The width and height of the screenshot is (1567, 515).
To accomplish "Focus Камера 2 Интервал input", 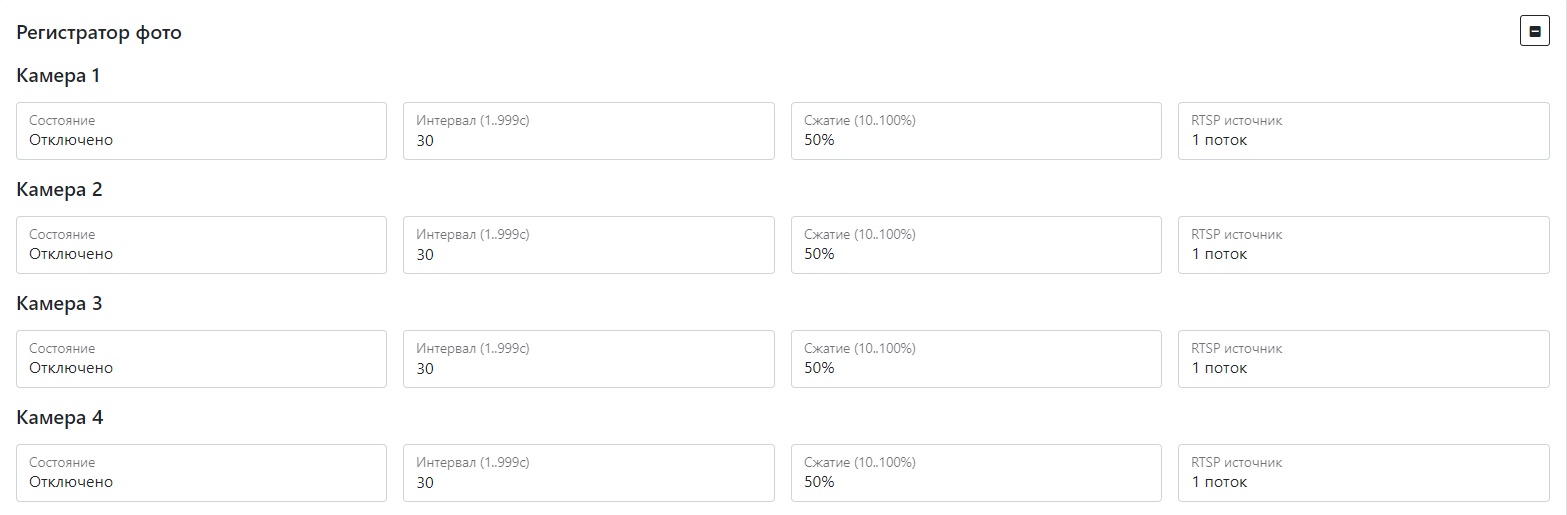I will click(x=588, y=245).
